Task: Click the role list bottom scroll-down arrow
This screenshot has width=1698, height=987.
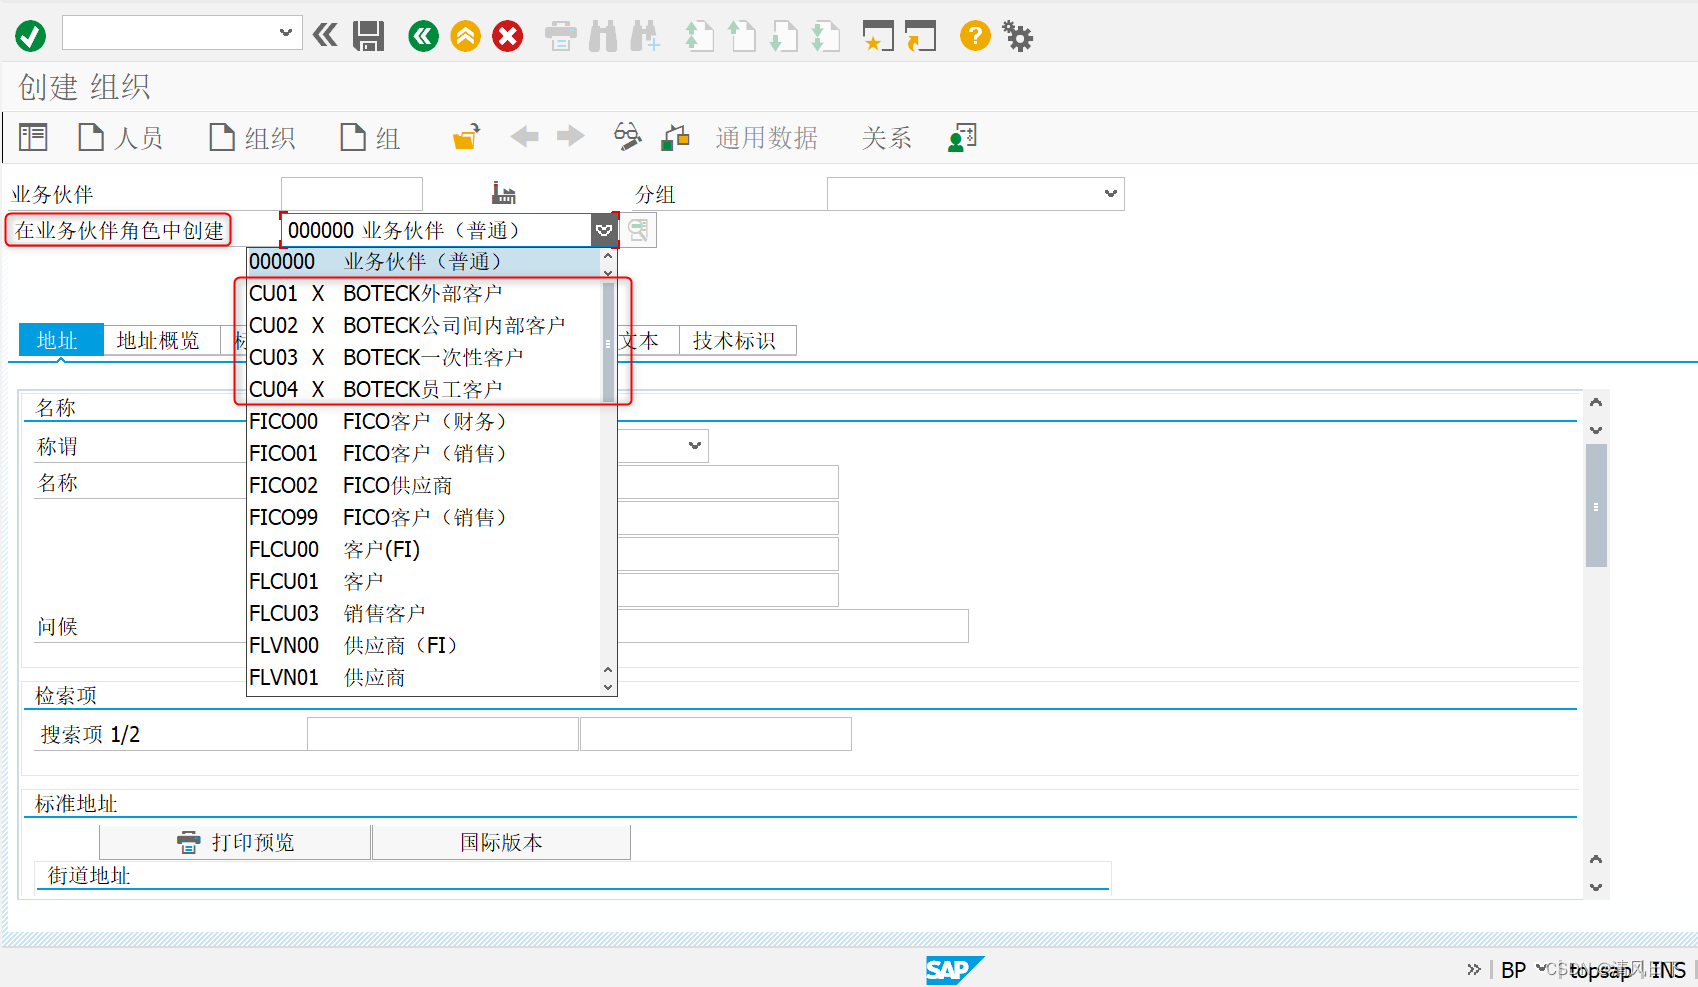Action: point(608,687)
